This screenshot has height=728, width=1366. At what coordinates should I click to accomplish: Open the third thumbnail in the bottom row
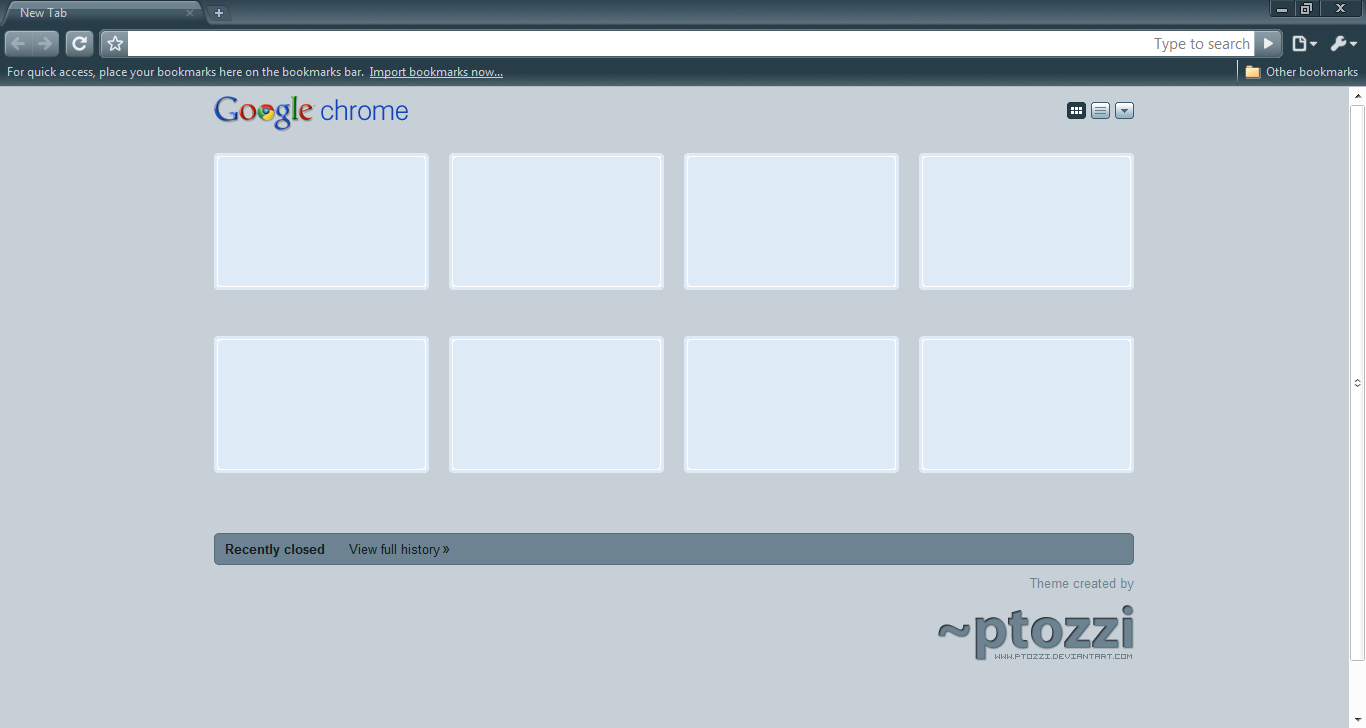point(791,404)
